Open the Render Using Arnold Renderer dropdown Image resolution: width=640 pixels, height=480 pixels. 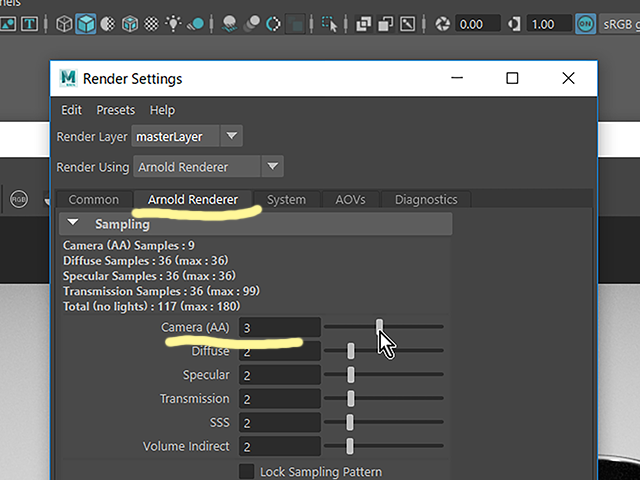[x=208, y=167]
